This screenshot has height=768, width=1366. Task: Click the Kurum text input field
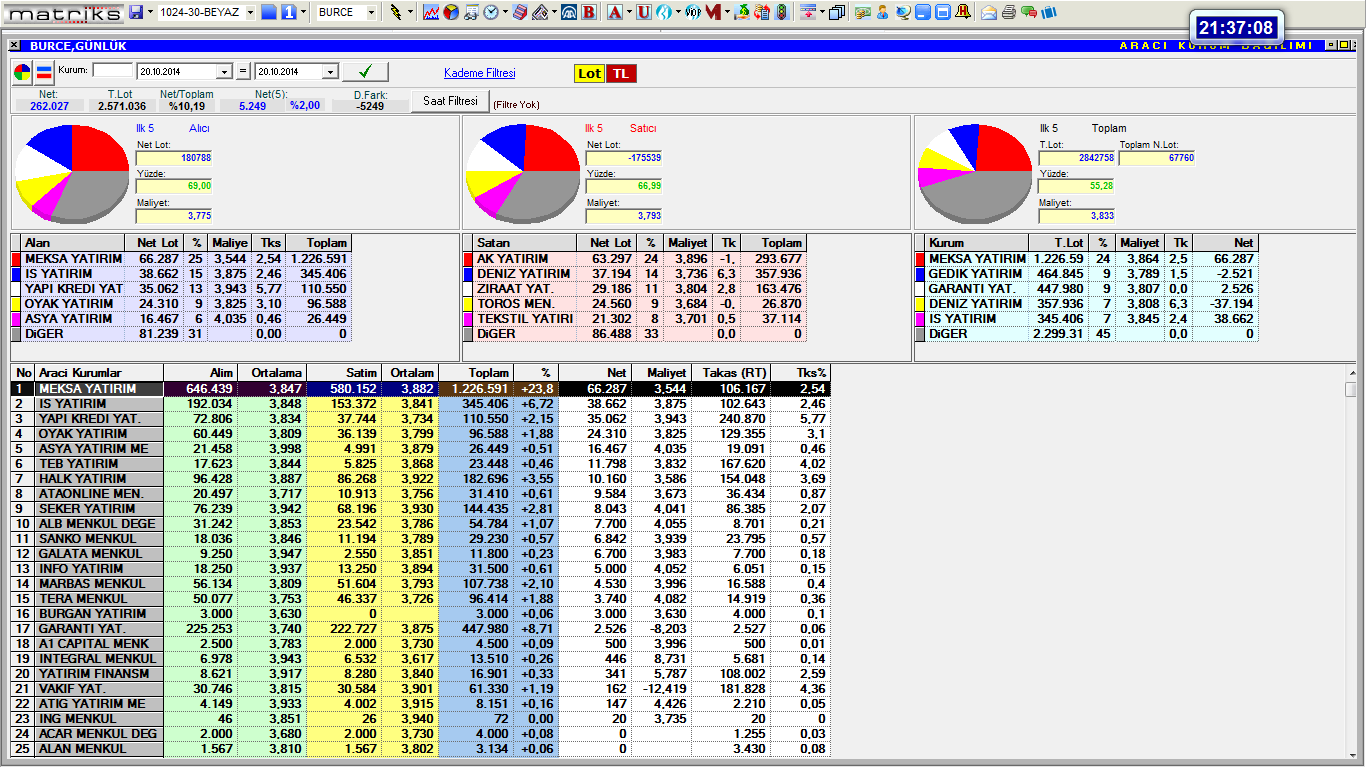click(x=112, y=71)
